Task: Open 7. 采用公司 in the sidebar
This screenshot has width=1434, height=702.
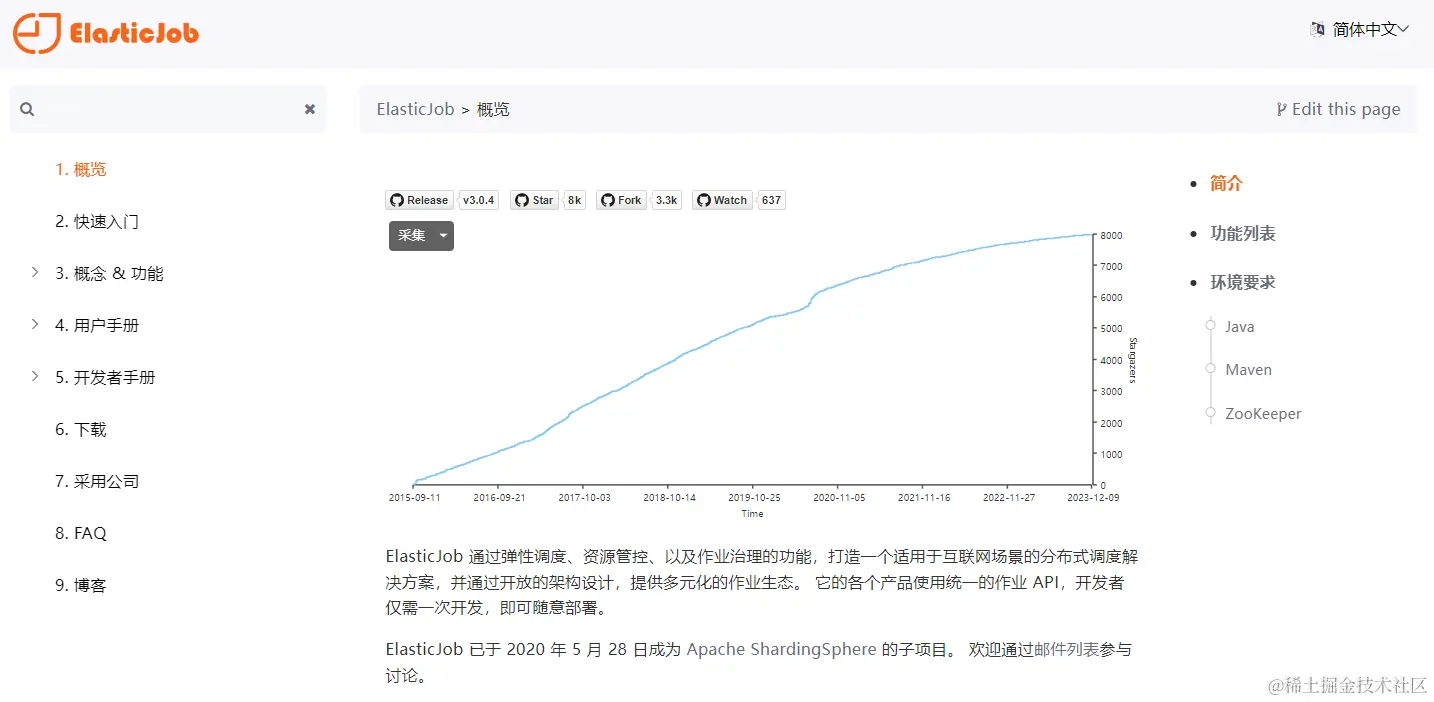Action: [97, 481]
